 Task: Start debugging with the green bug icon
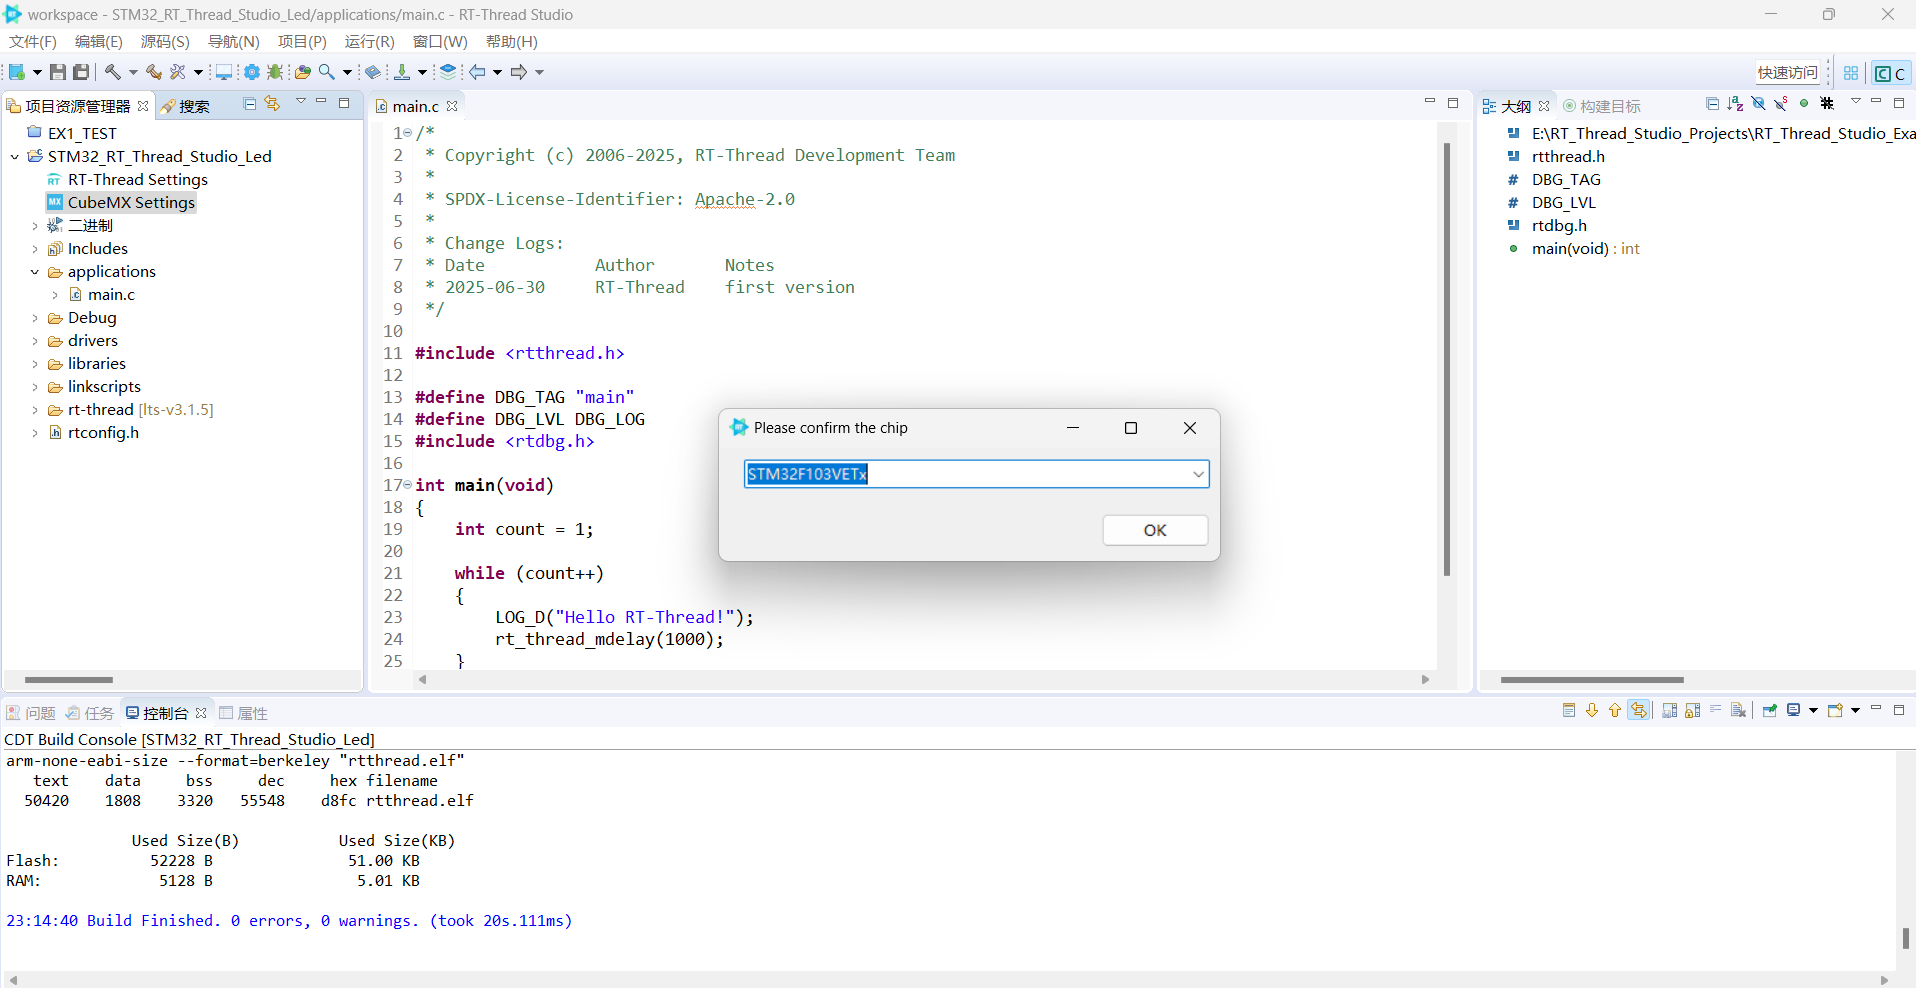tap(275, 72)
